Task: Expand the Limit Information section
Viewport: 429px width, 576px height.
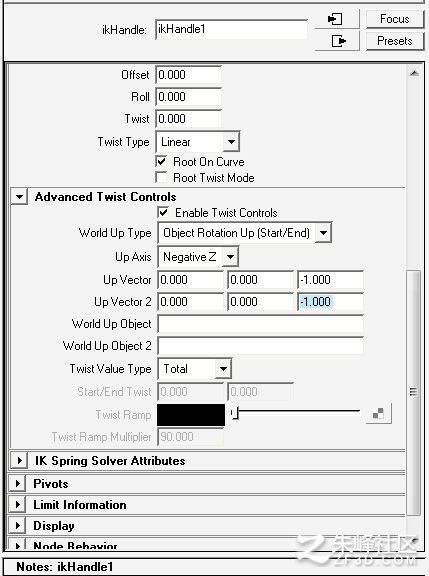Action: click(x=17, y=505)
